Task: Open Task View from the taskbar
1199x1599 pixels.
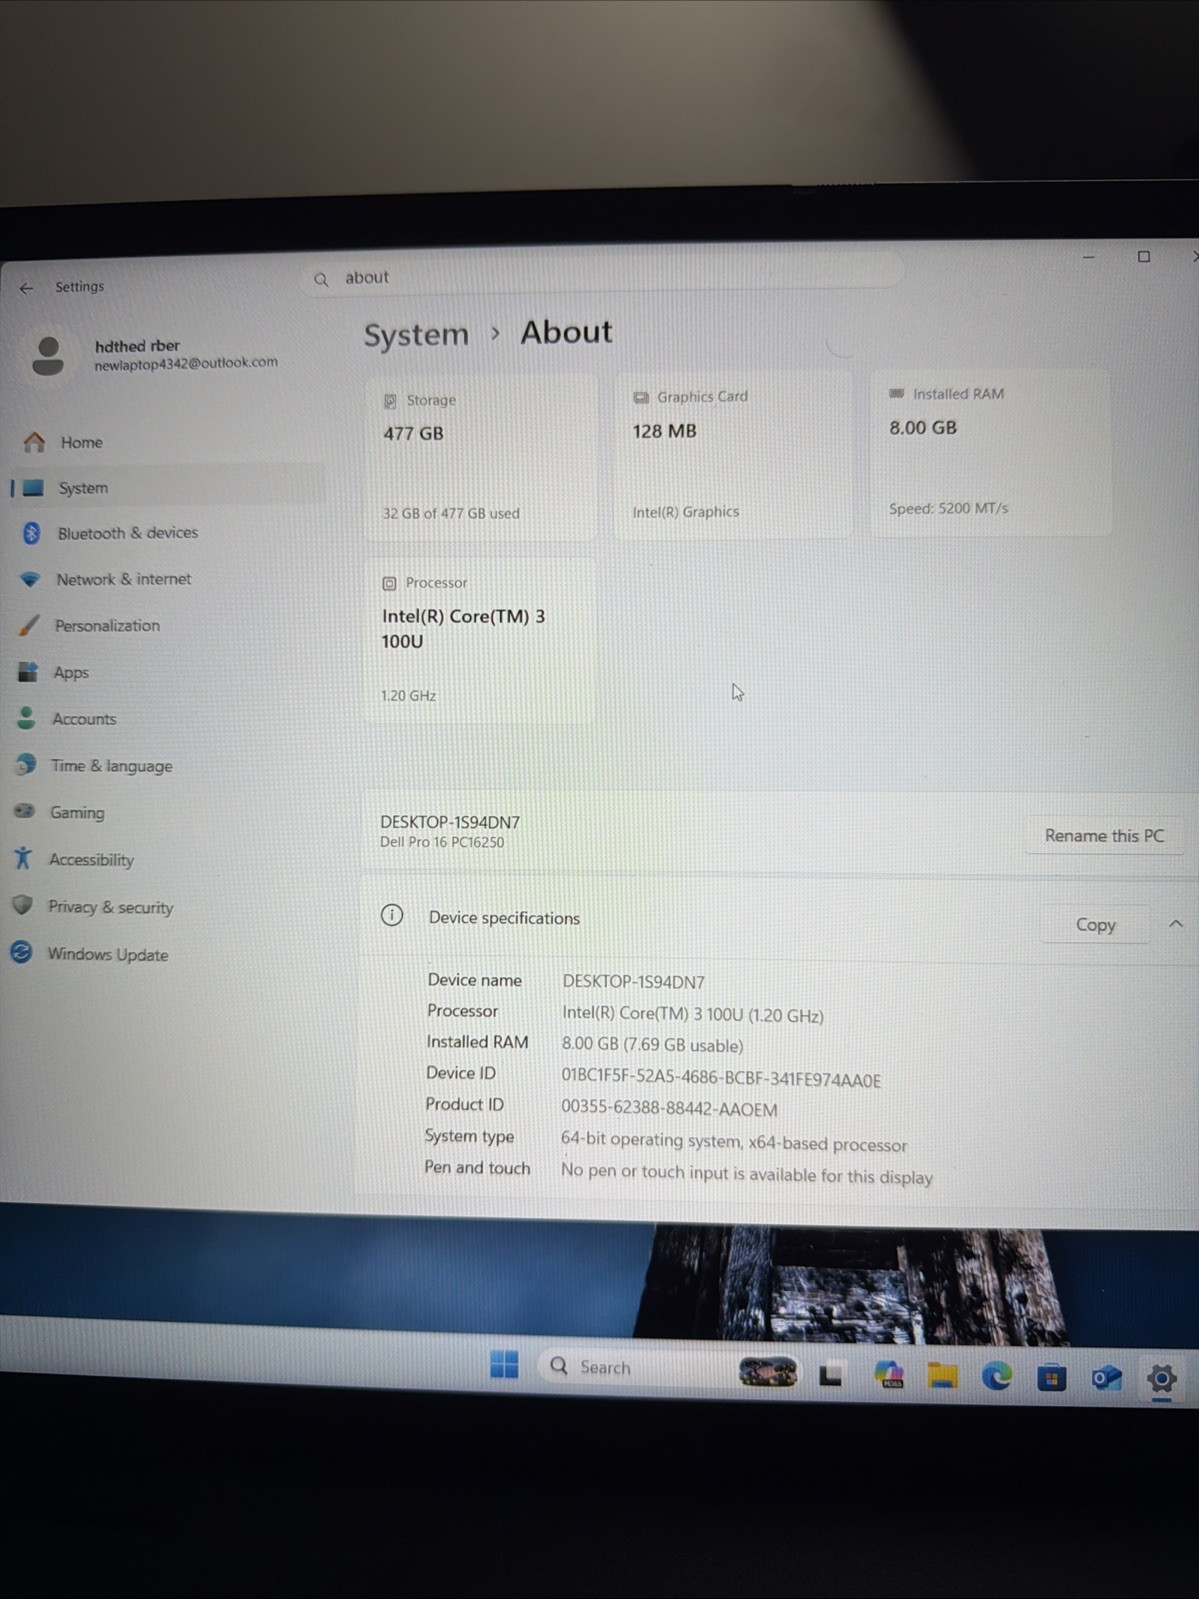Action: (830, 1376)
